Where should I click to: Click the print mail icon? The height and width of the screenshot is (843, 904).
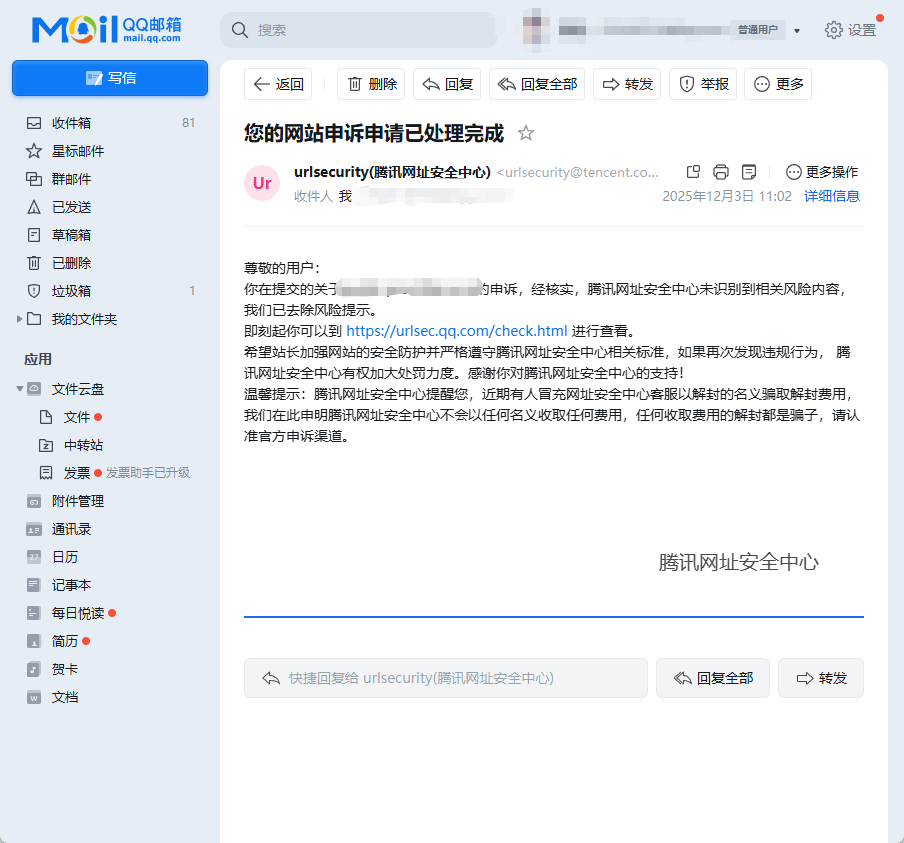tap(721, 172)
